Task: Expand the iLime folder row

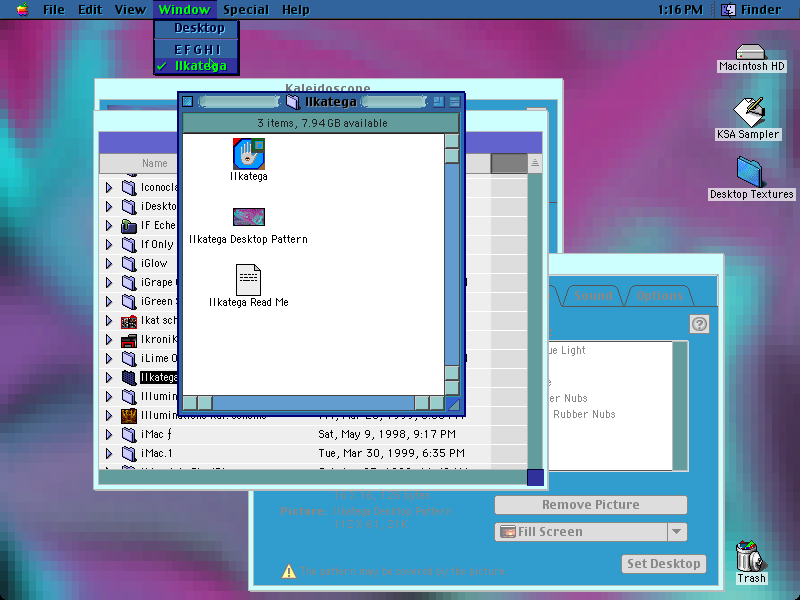Action: 109,359
